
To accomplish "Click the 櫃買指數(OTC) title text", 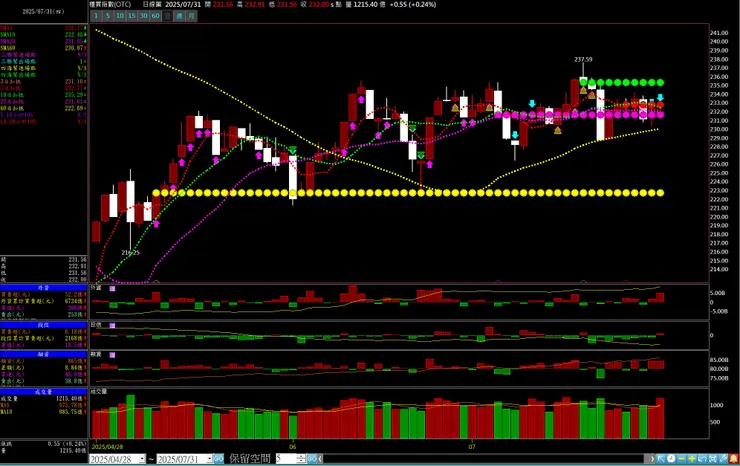I will [x=110, y=4].
